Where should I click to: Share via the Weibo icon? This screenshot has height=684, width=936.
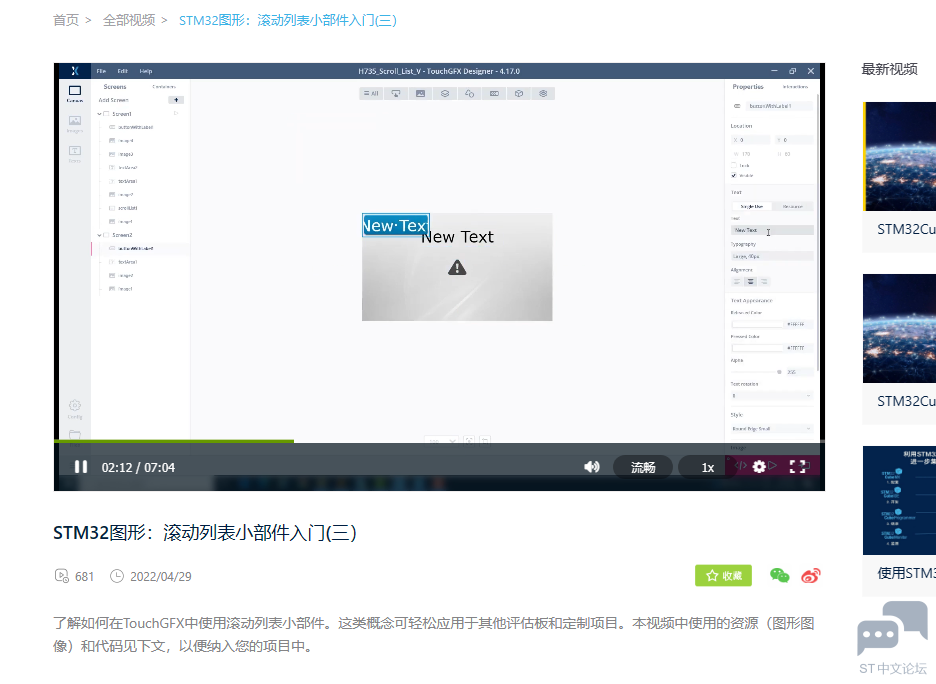tap(811, 575)
